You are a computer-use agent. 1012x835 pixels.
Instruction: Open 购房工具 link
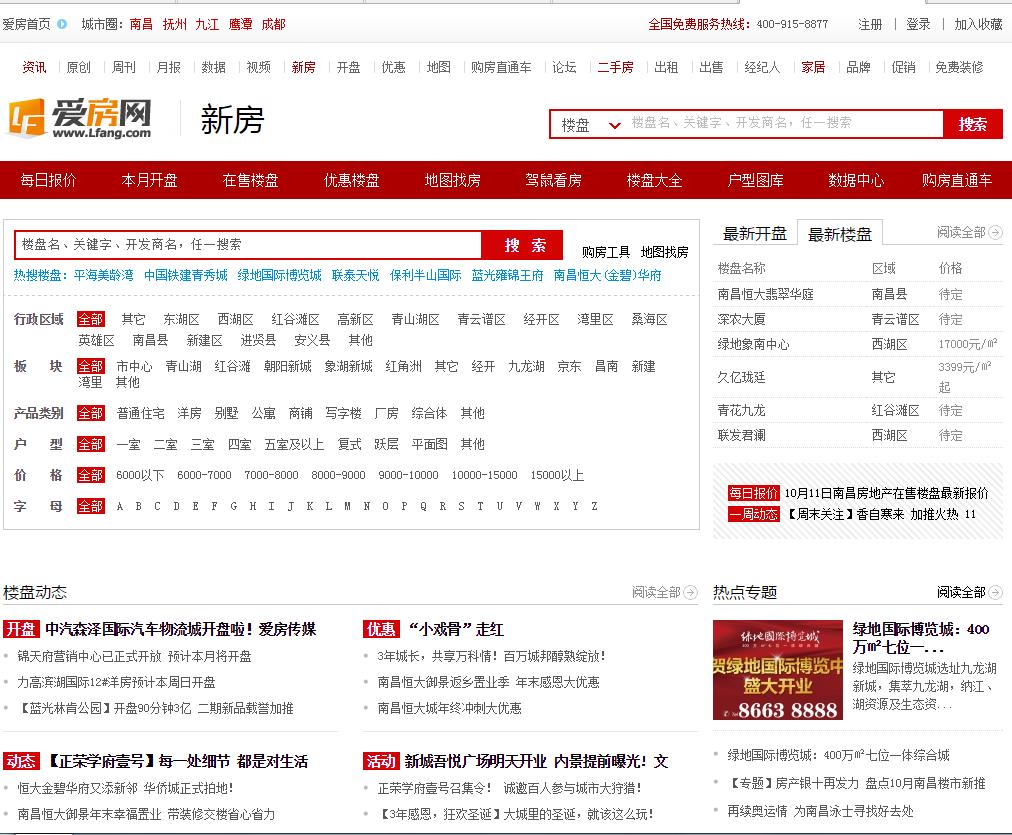[x=605, y=252]
